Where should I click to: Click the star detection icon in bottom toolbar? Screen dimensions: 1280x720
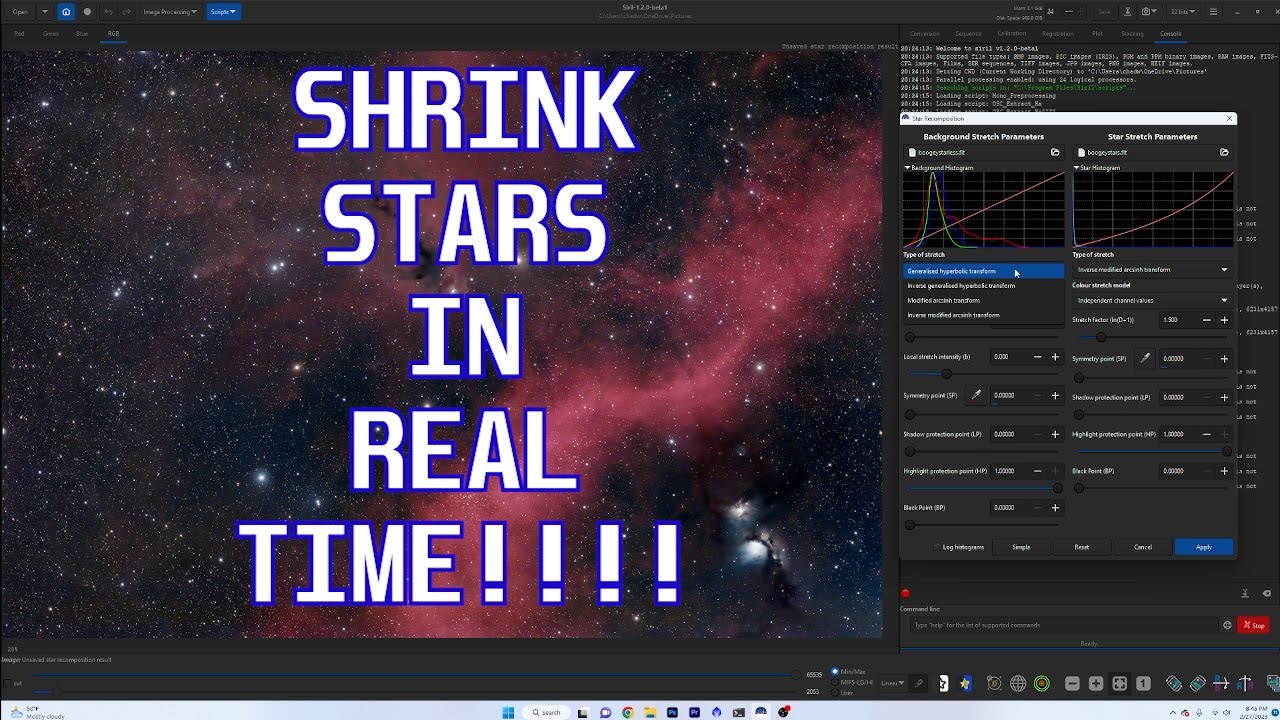[966, 684]
